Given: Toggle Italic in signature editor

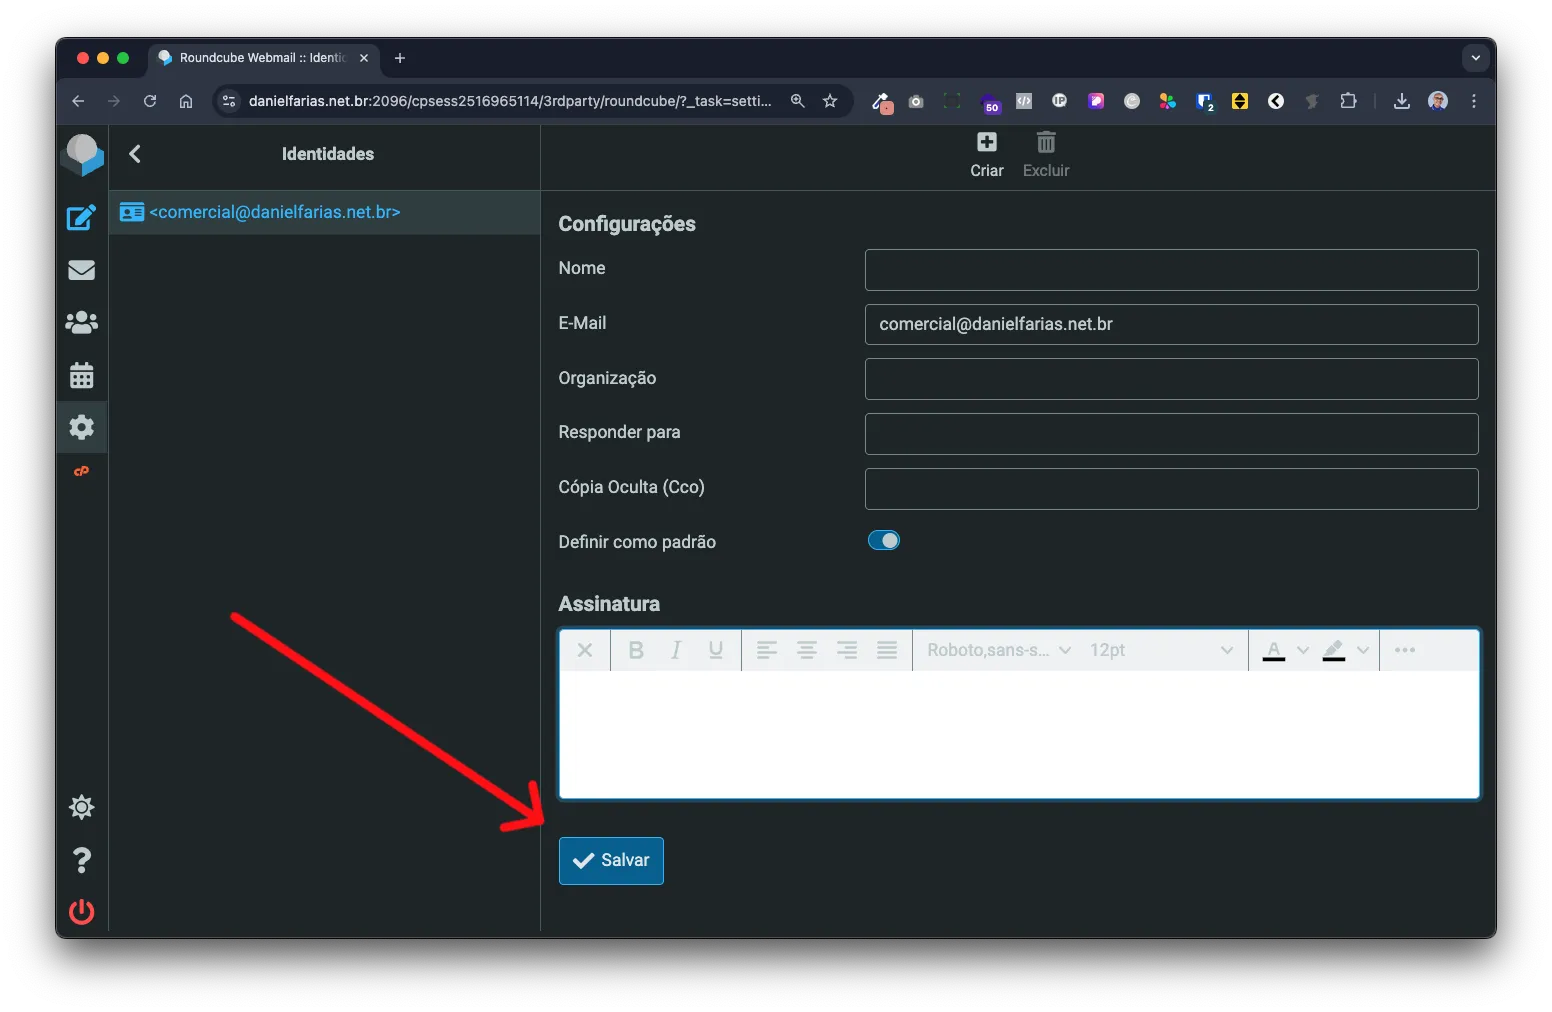Looking at the screenshot, I should click(676, 650).
